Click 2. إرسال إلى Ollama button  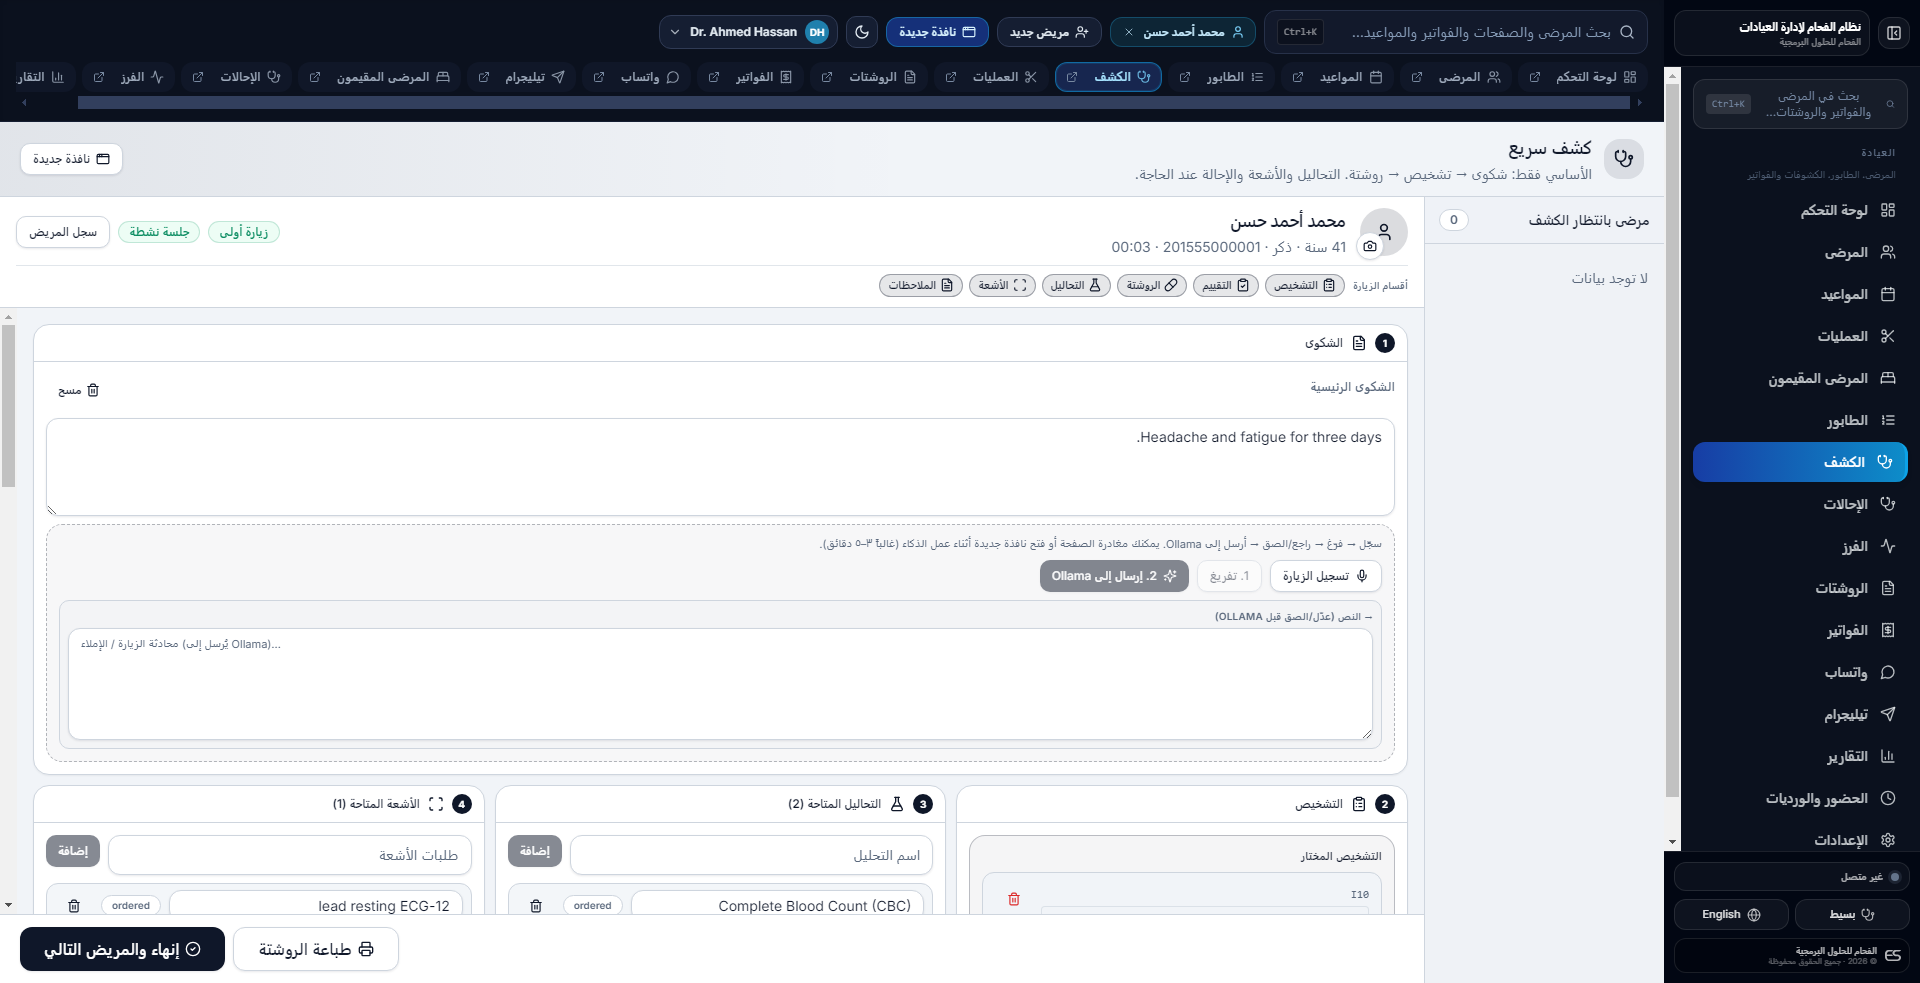pyautogui.click(x=1114, y=576)
